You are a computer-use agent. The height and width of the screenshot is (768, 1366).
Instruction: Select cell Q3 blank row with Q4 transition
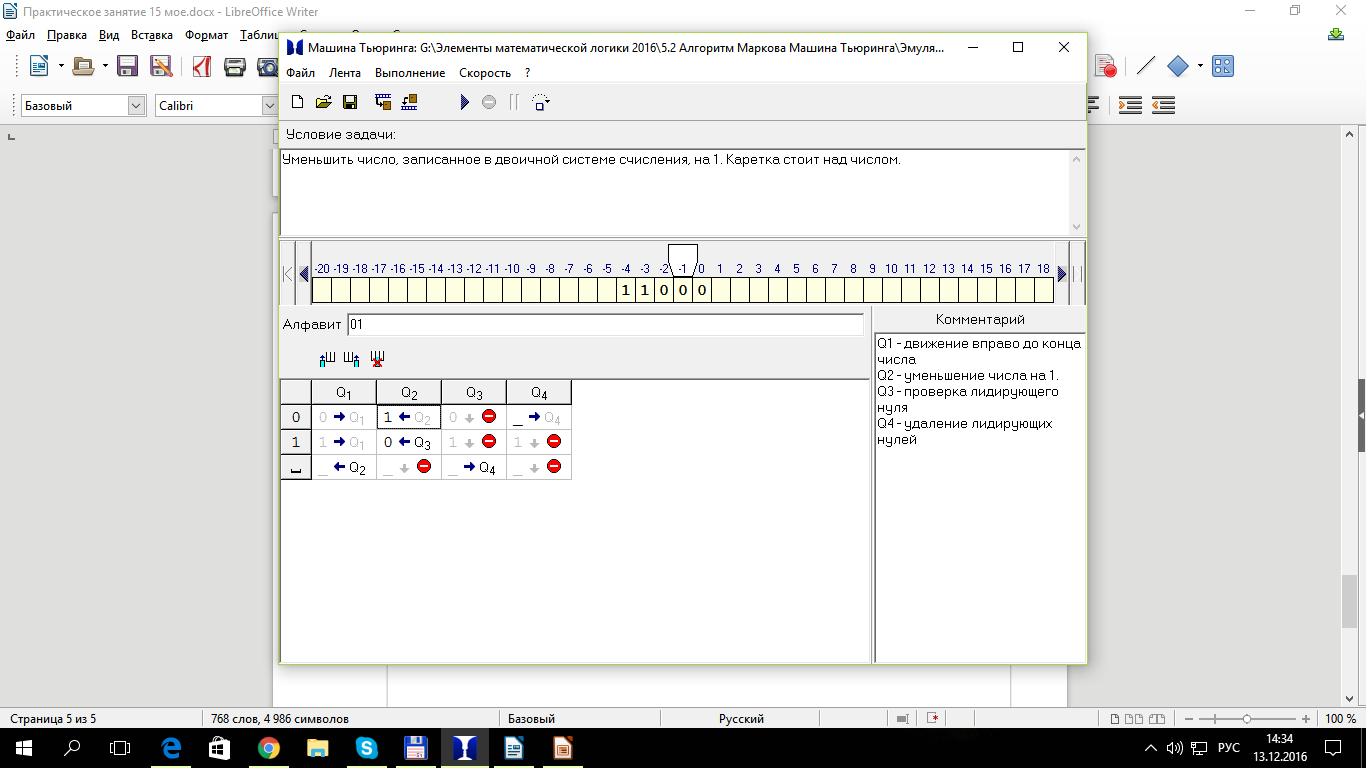pyautogui.click(x=474, y=467)
